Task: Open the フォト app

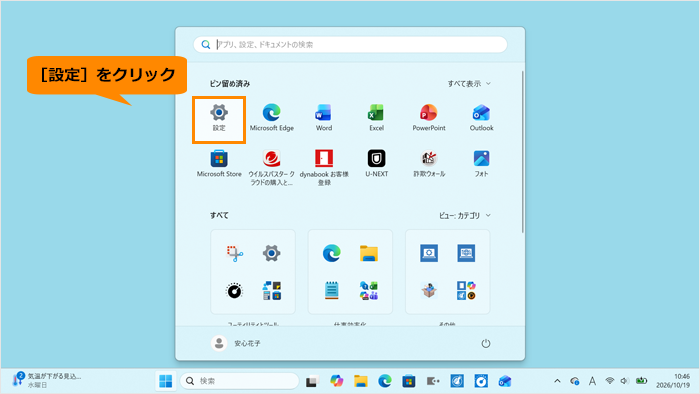Action: (x=481, y=164)
